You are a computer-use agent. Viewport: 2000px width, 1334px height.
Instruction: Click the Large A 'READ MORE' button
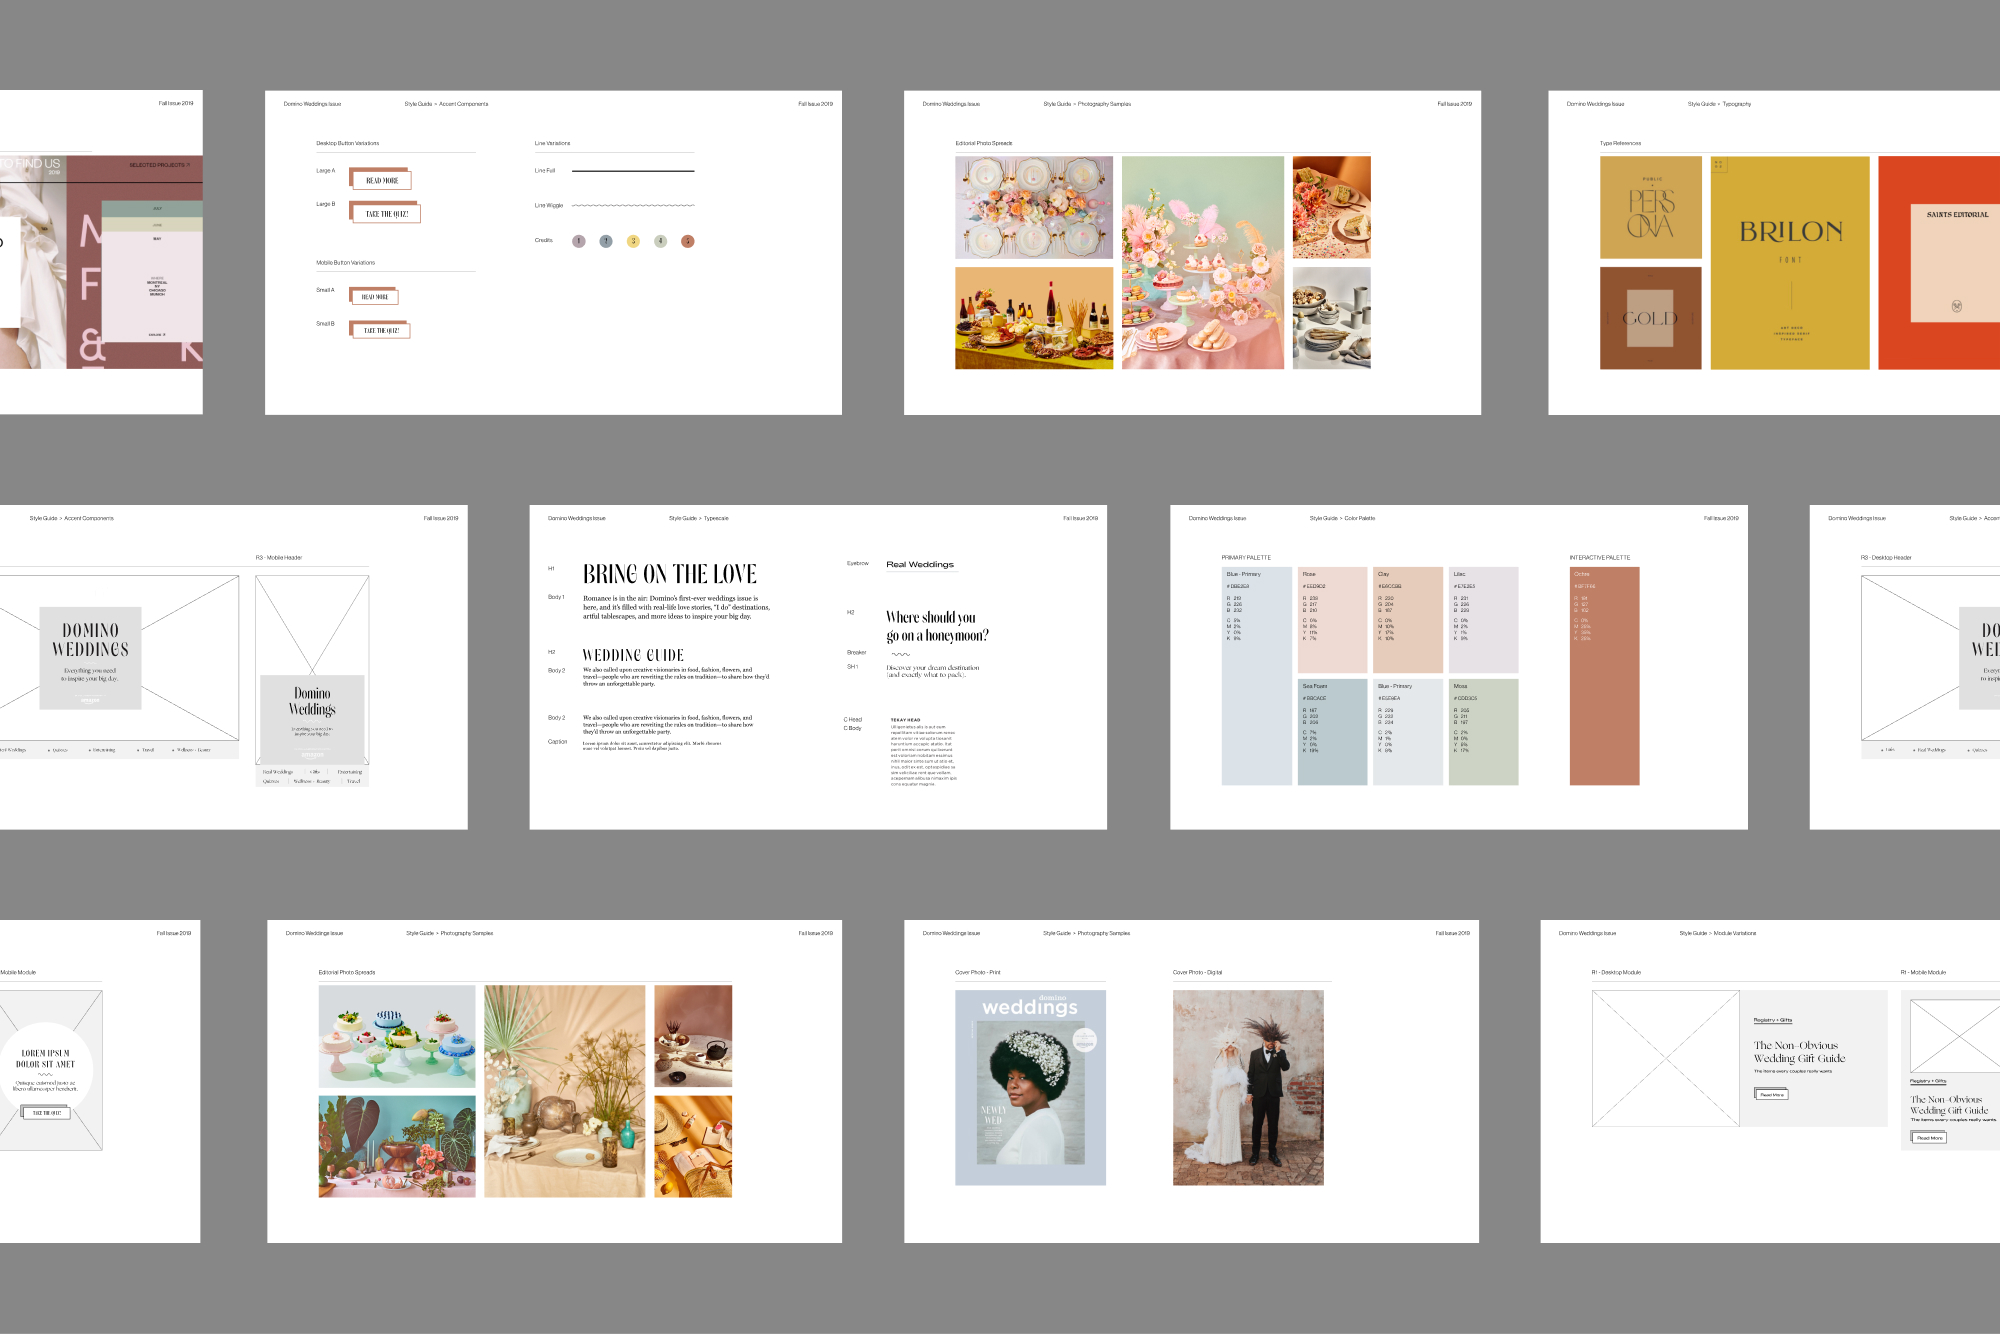381,180
